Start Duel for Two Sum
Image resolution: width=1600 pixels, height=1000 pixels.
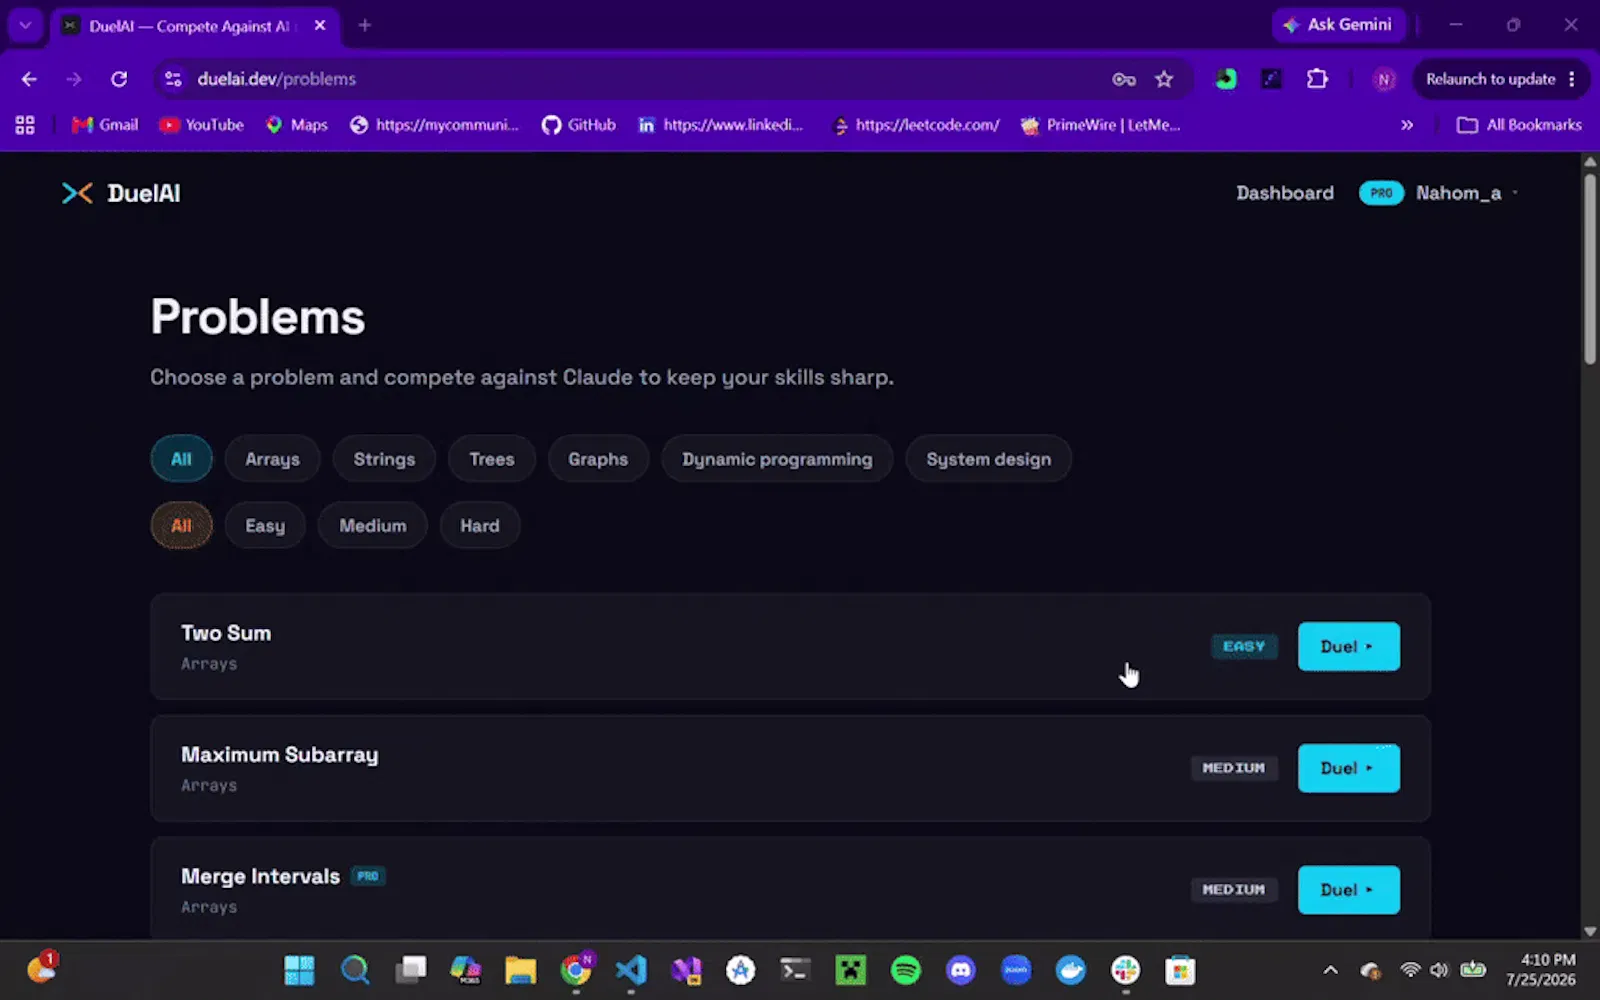tap(1348, 646)
